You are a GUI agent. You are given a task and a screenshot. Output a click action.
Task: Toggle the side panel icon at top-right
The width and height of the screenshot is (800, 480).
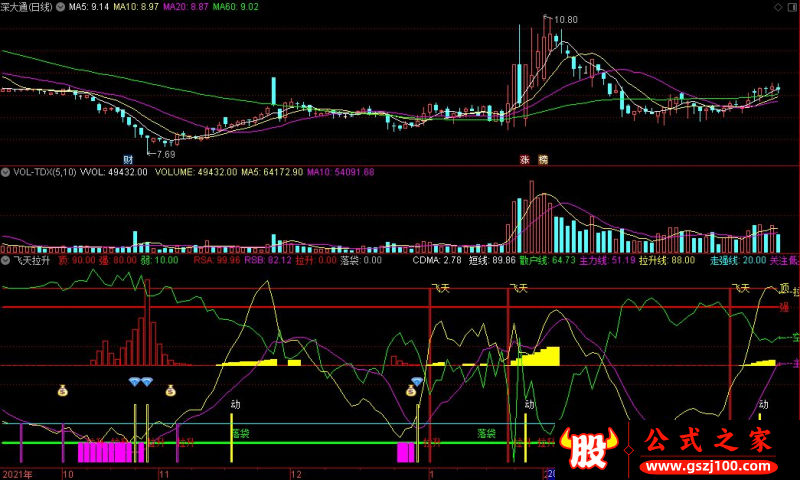point(794,7)
